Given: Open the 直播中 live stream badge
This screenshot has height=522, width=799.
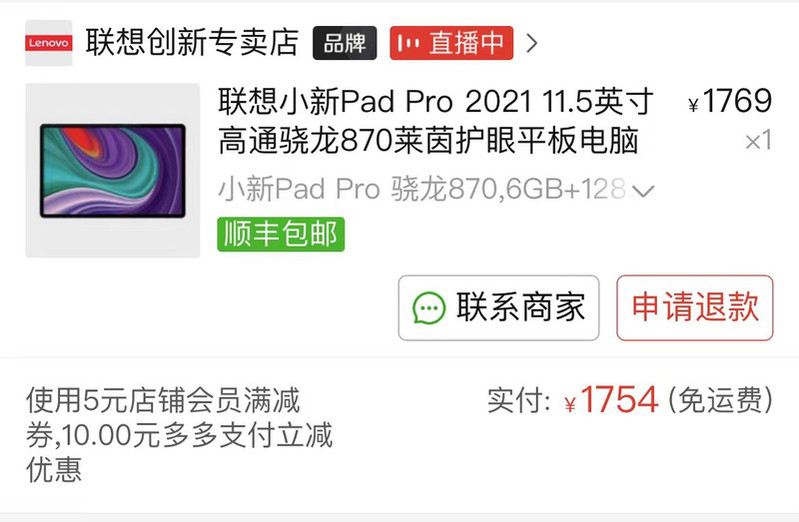Looking at the screenshot, I should click(451, 43).
